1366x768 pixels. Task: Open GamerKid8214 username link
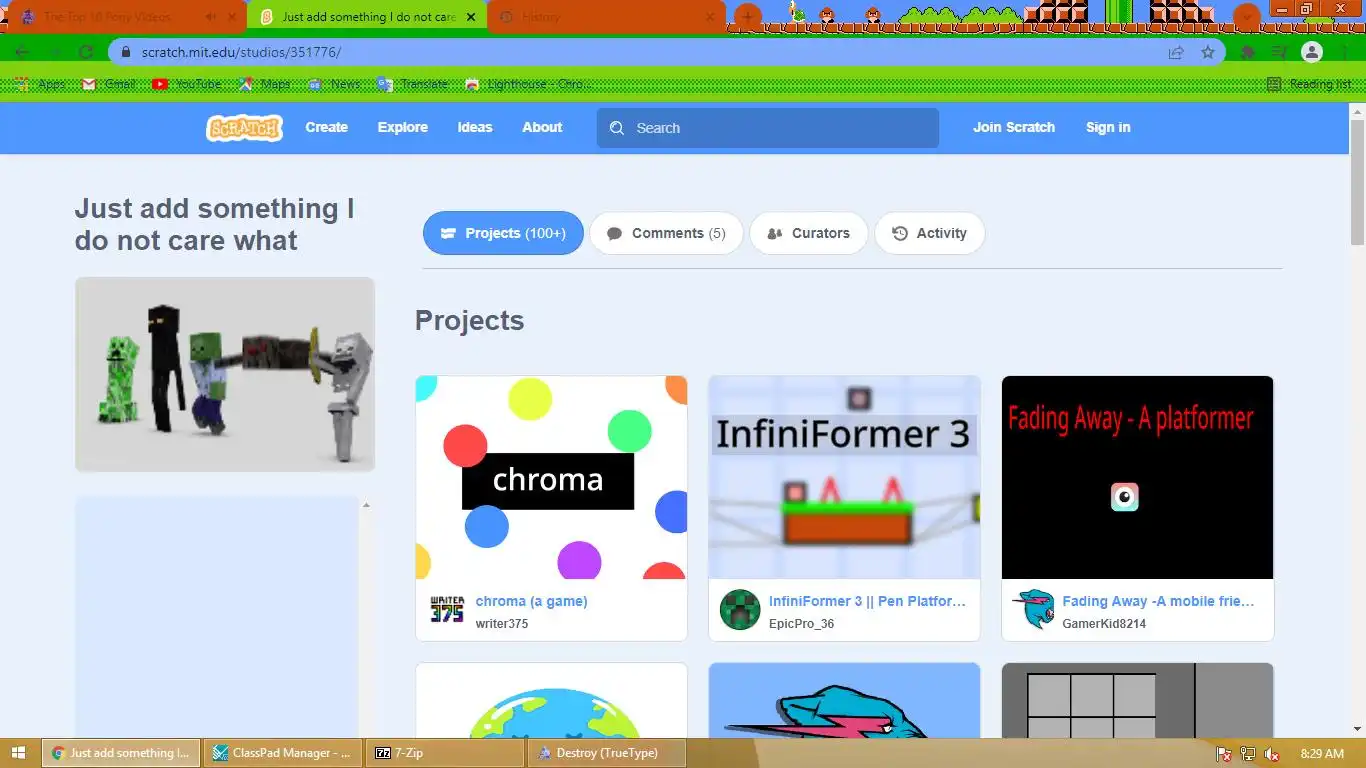(1104, 623)
